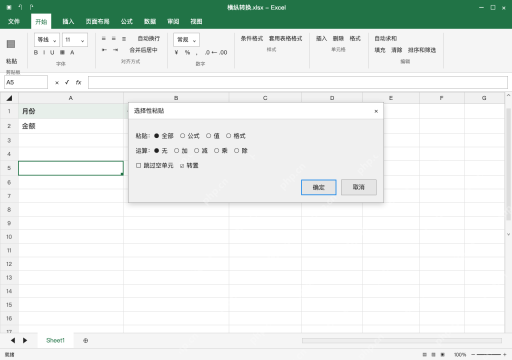Click the Select All corner triangle

(x=9, y=98)
